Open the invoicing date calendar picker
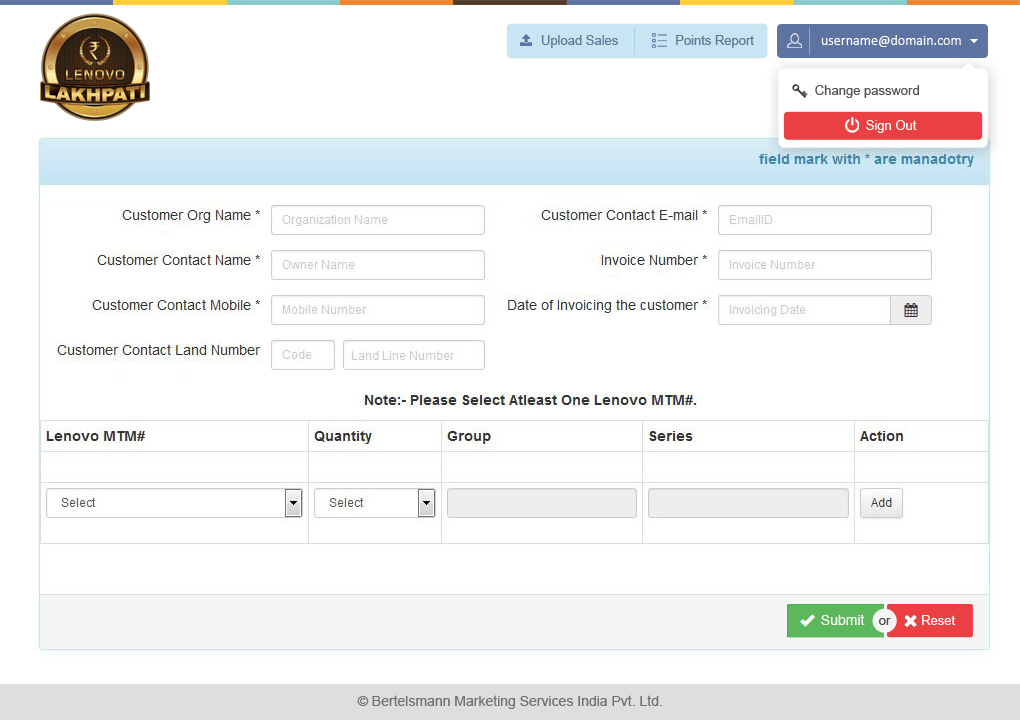The image size is (1020, 720). pos(910,310)
